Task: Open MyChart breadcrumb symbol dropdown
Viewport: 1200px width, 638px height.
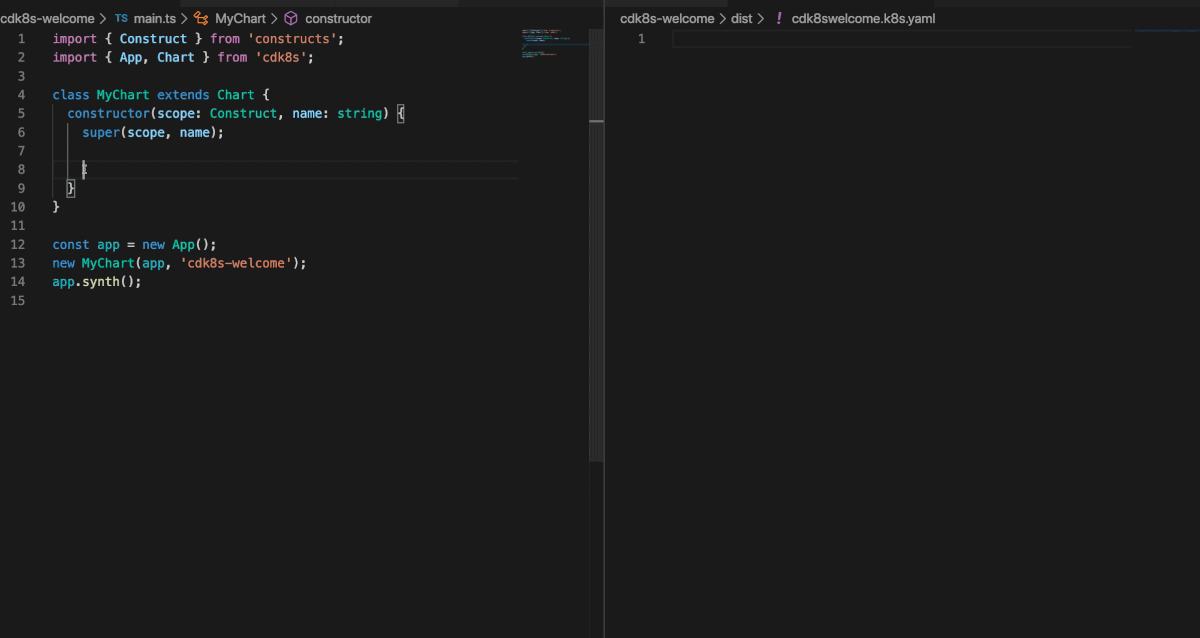Action: [240, 18]
